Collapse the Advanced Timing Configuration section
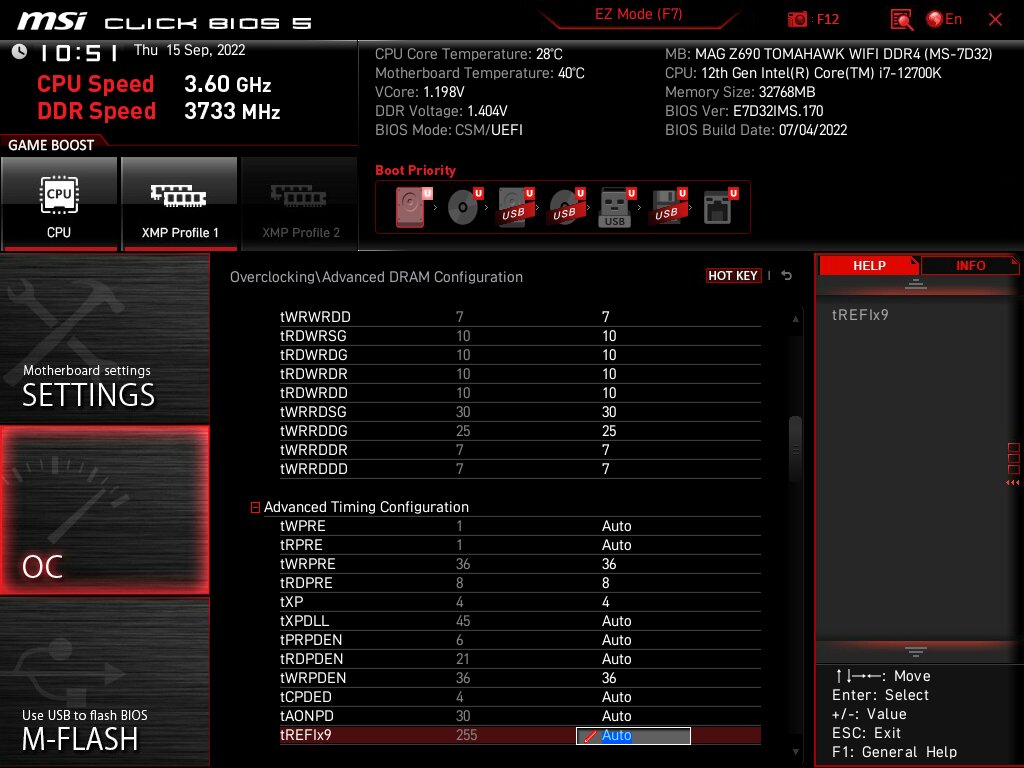This screenshot has width=1024, height=768. pos(255,507)
